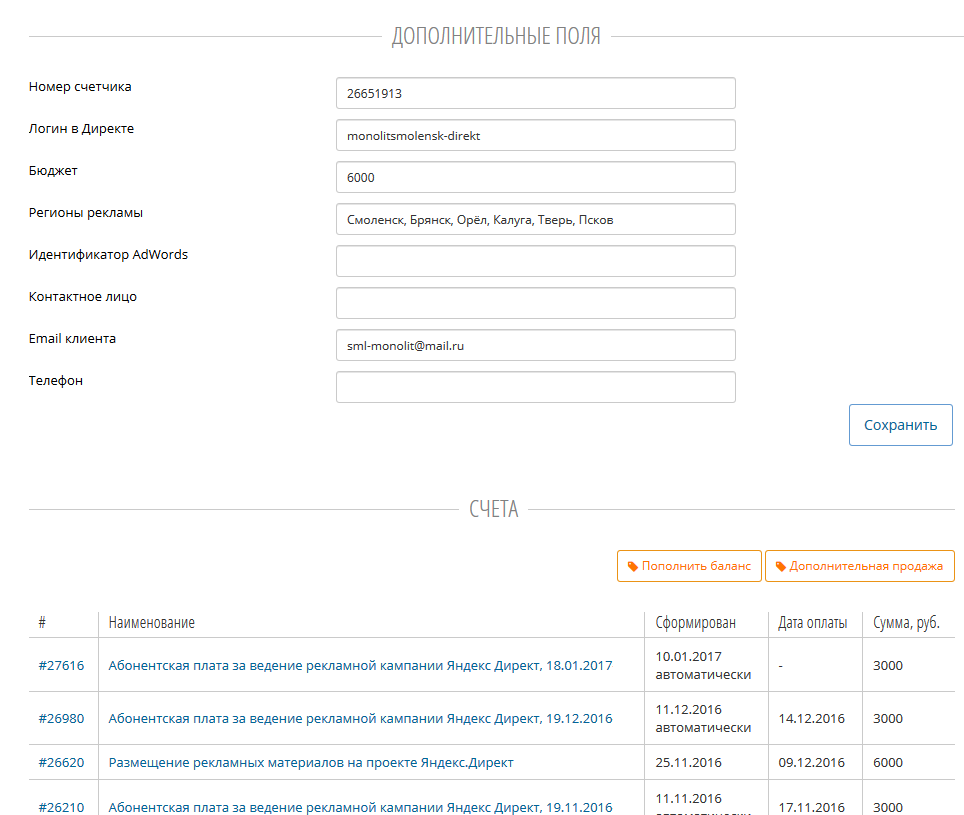Click the payment date 17.11.2016 cell

coord(812,808)
